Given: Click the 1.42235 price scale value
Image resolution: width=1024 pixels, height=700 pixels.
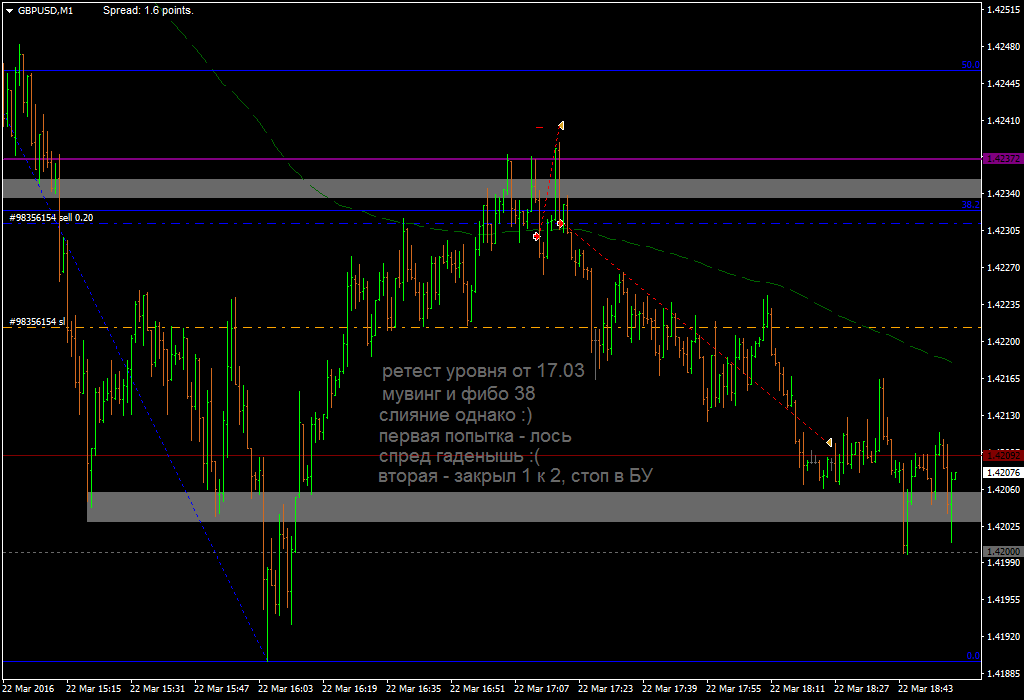Looking at the screenshot, I should 1003,304.
